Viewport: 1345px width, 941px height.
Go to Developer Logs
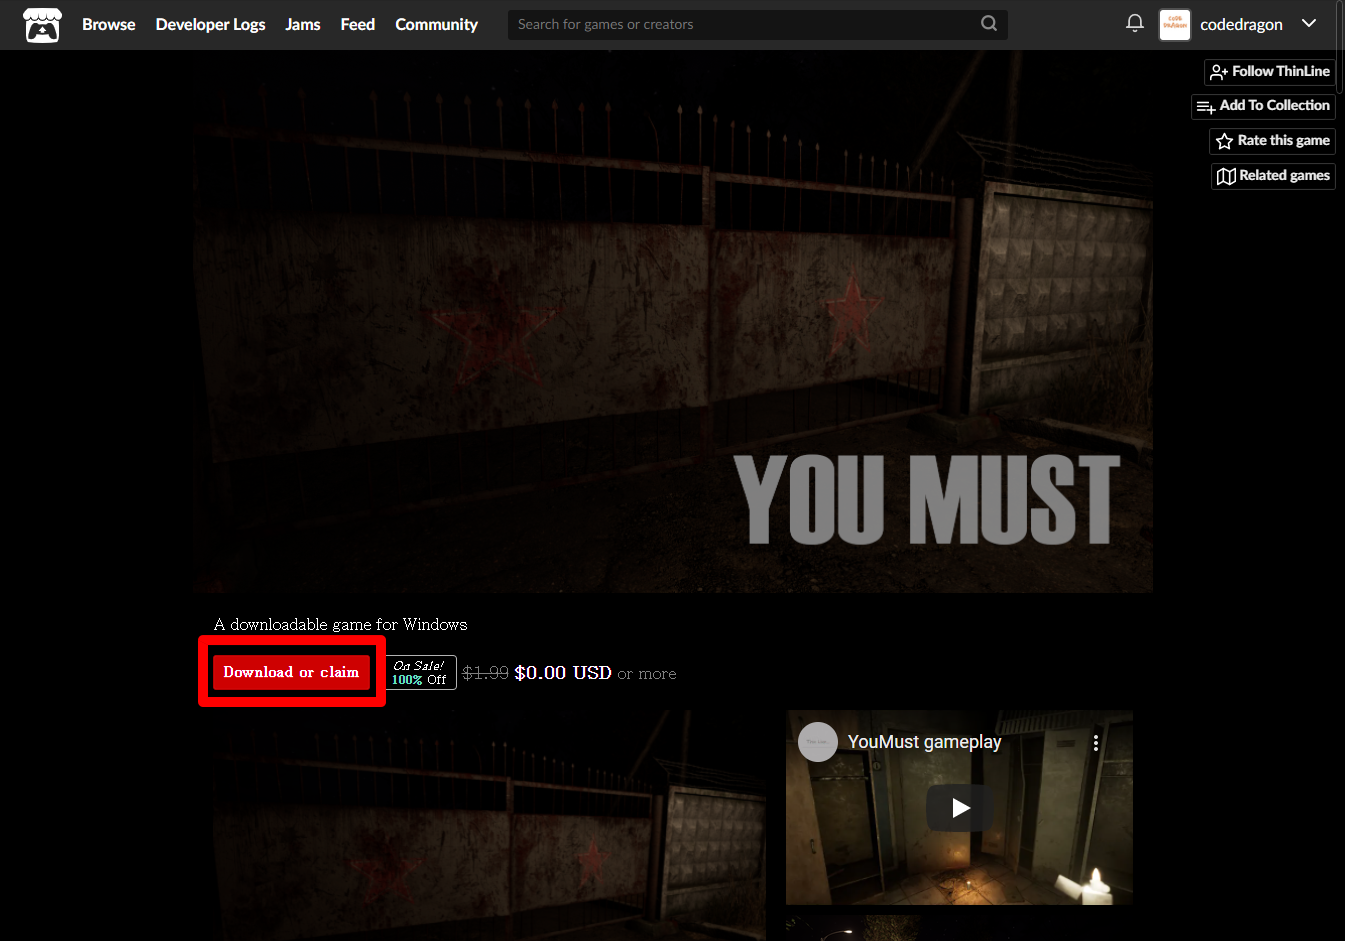(x=210, y=24)
